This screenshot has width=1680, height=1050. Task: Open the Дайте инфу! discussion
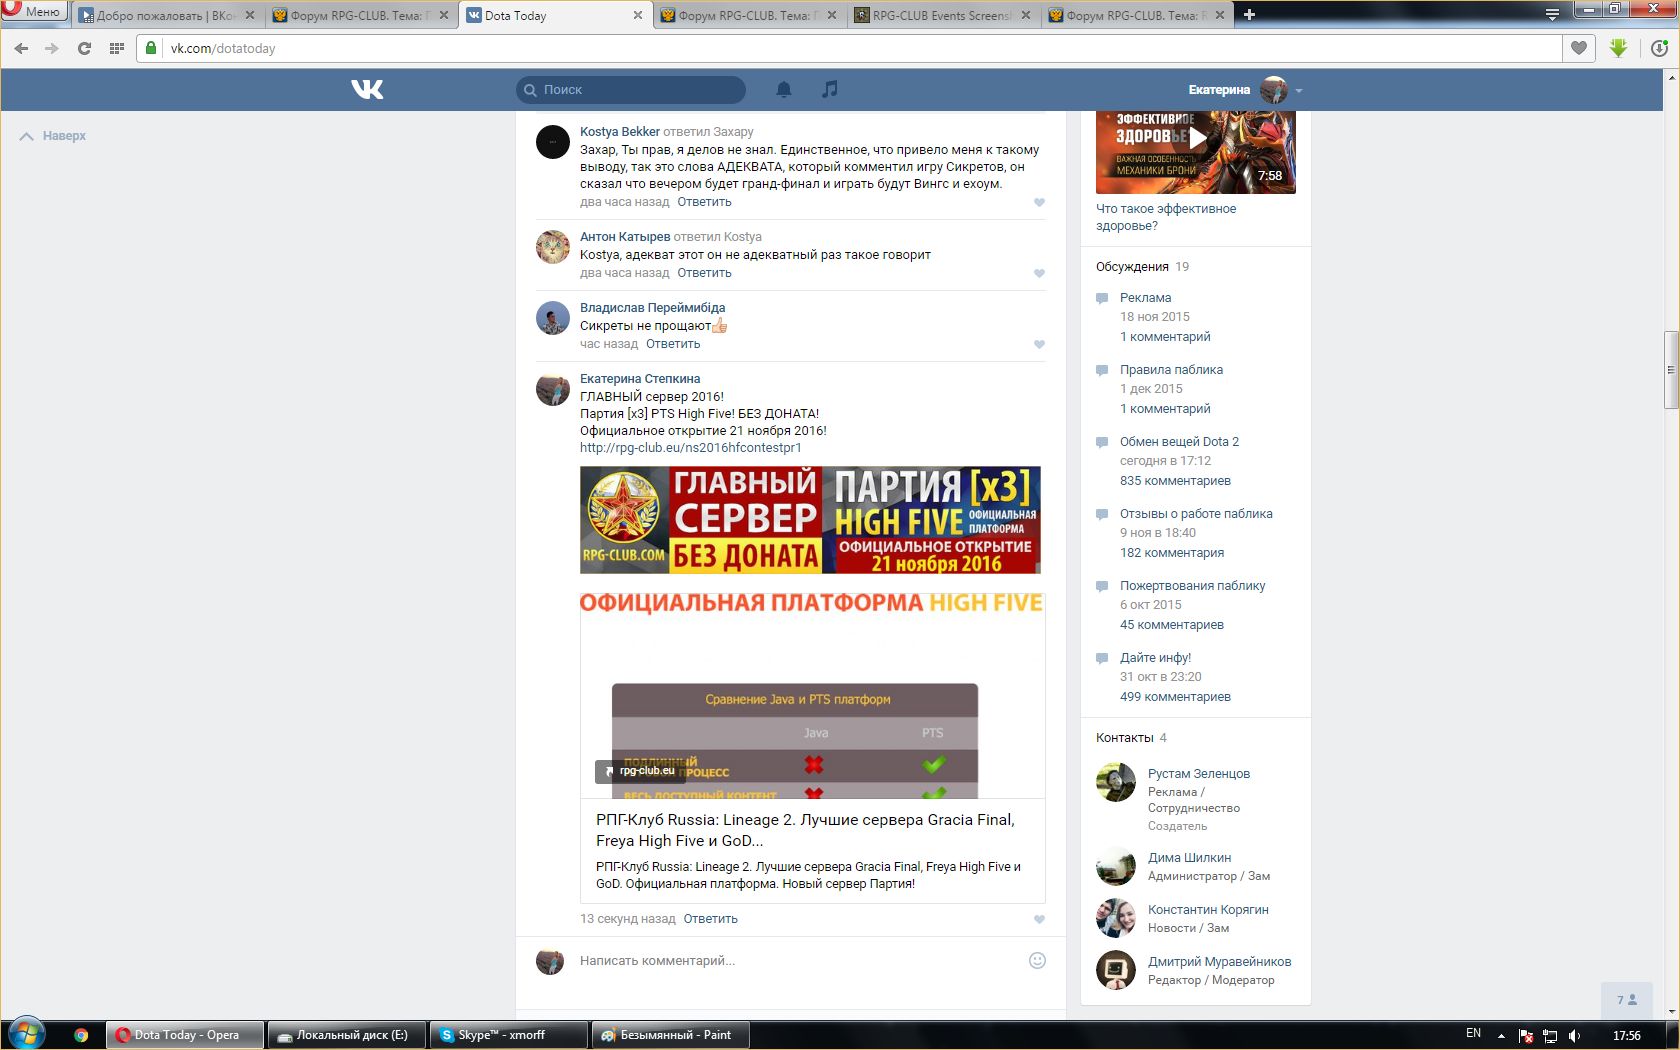coord(1155,658)
